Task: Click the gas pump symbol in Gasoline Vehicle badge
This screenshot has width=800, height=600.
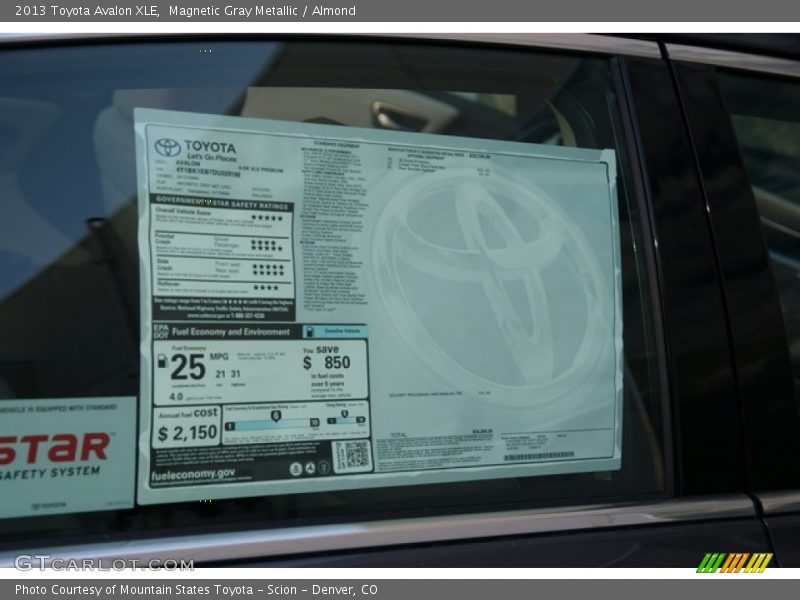Action: pos(310,331)
